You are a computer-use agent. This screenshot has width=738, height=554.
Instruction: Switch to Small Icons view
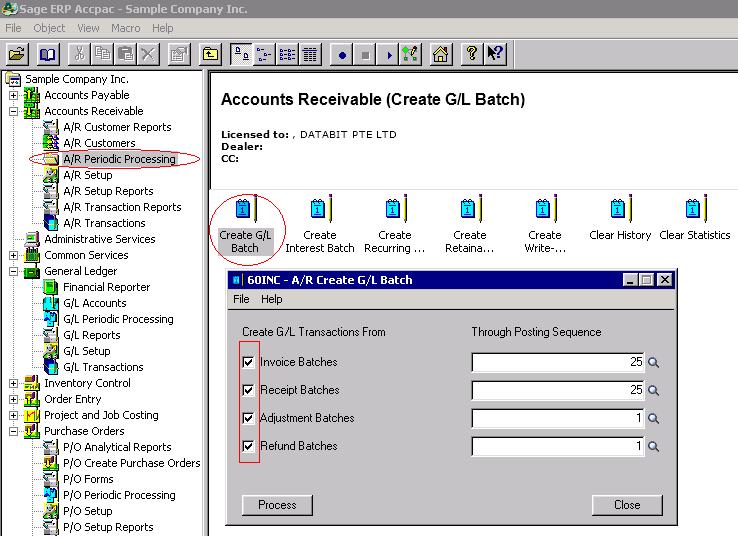click(x=264, y=54)
